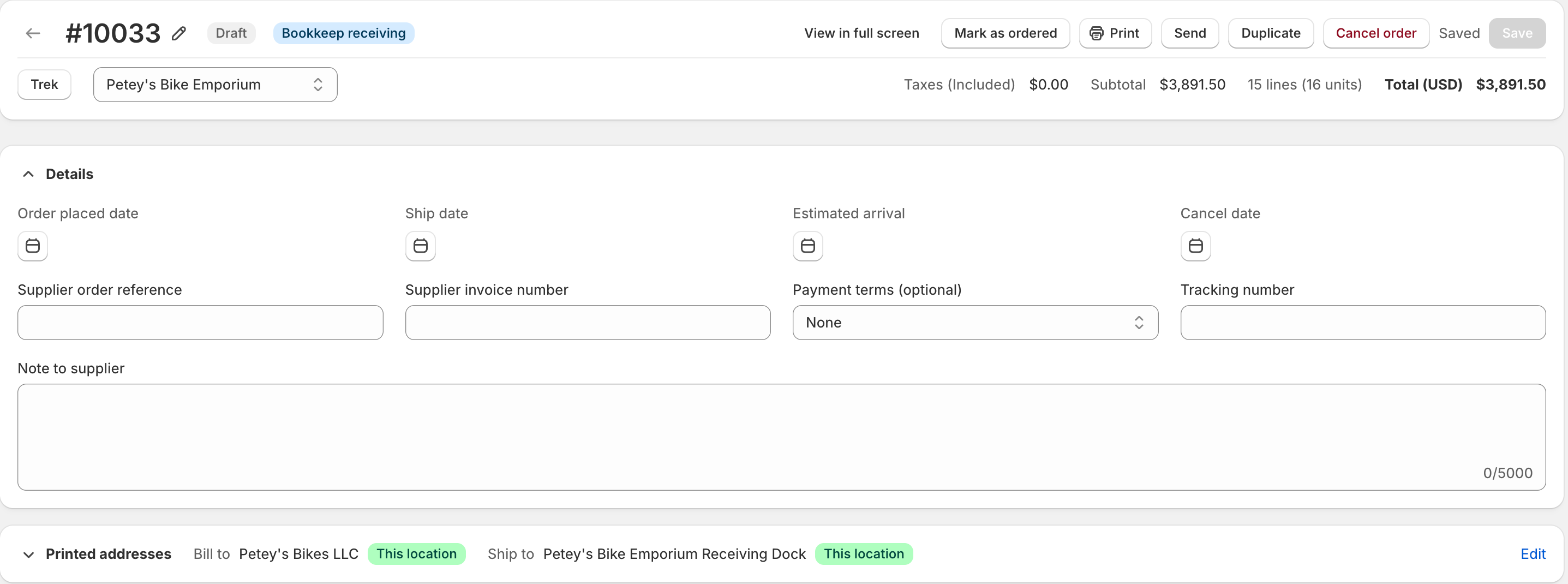Click This location badge beside Bill to

(x=417, y=554)
